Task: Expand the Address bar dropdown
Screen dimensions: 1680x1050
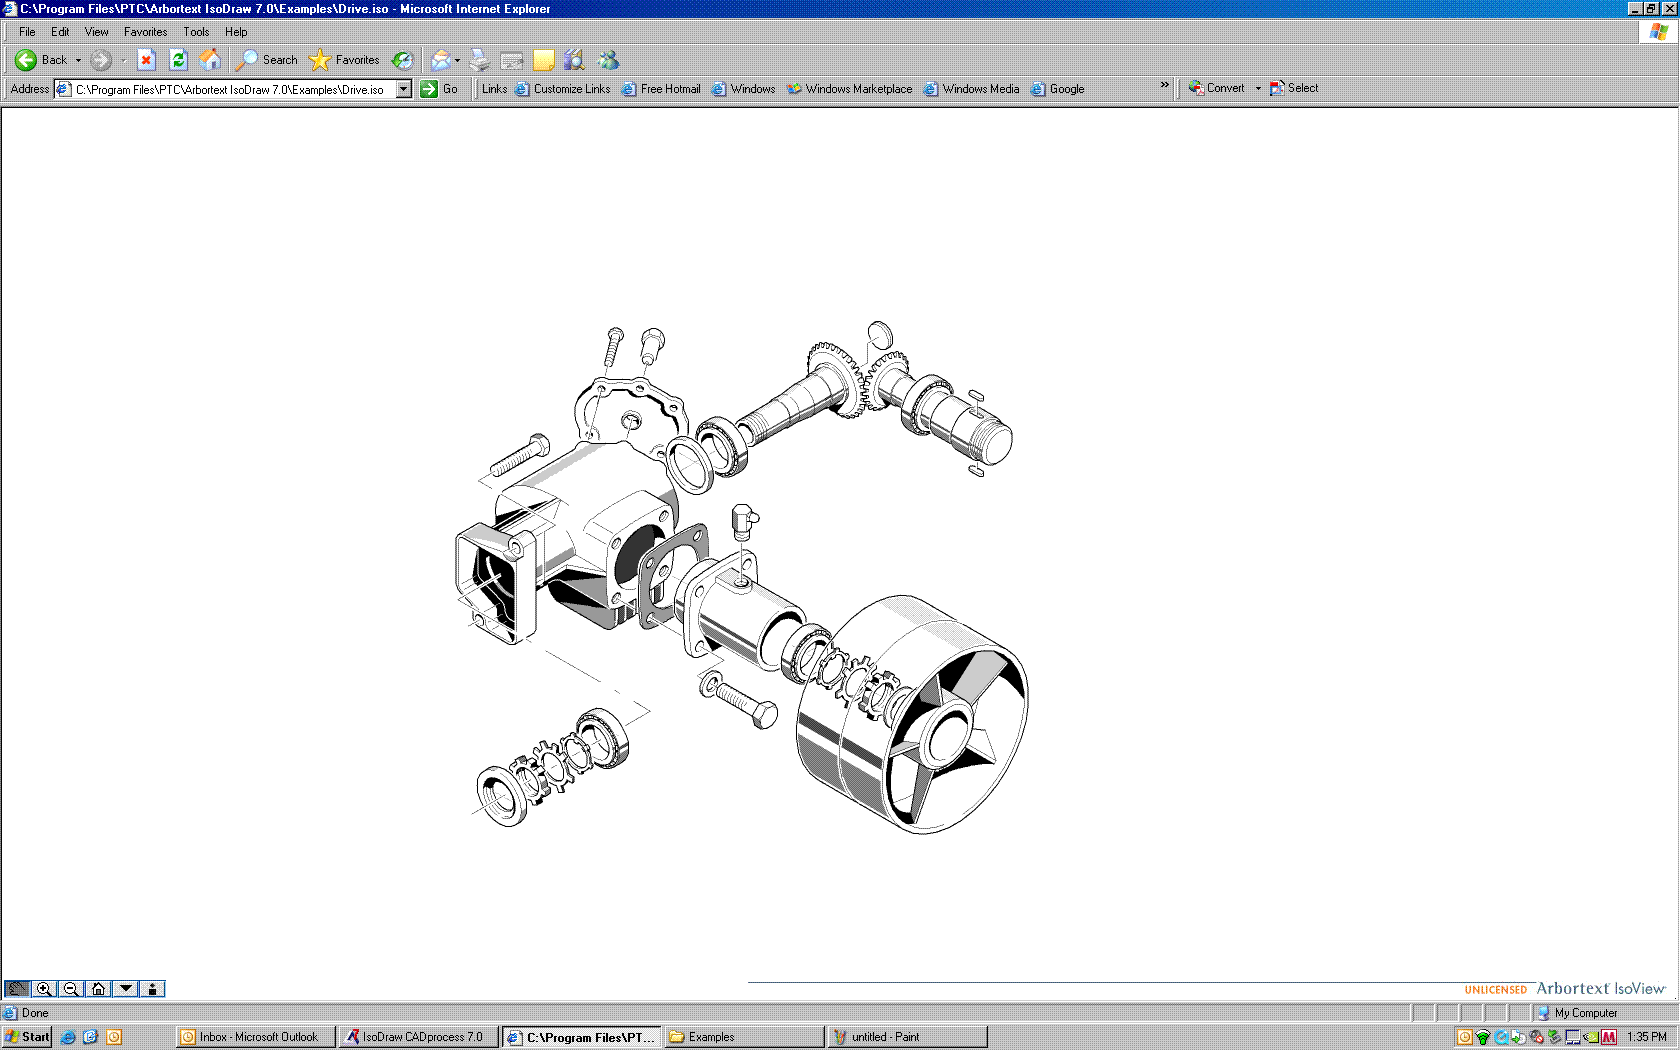Action: (404, 89)
